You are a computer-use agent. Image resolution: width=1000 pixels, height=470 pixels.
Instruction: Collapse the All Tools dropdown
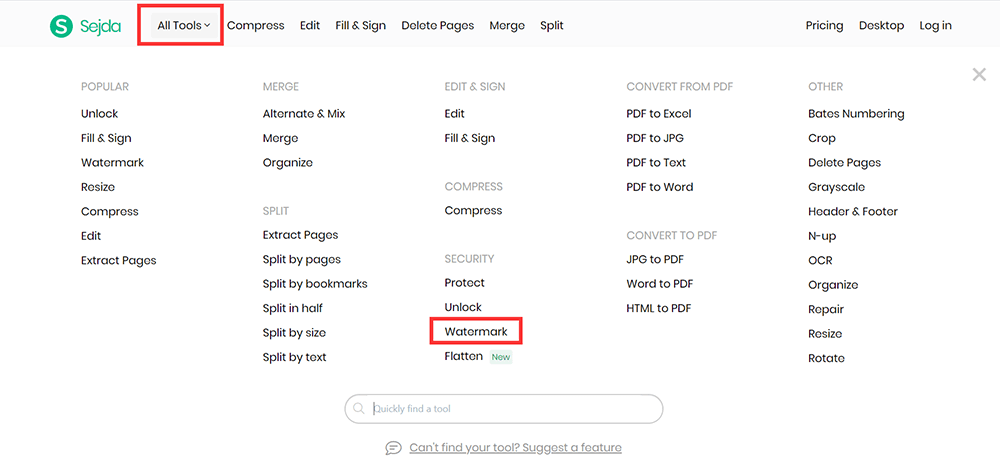(x=183, y=26)
